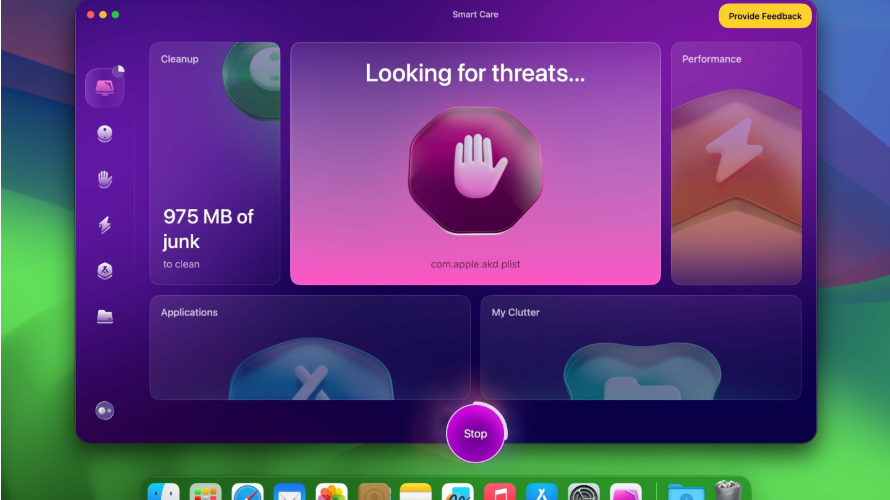The image size is (890, 500).
Task: Open Photos app in the Dock
Action: [331, 492]
